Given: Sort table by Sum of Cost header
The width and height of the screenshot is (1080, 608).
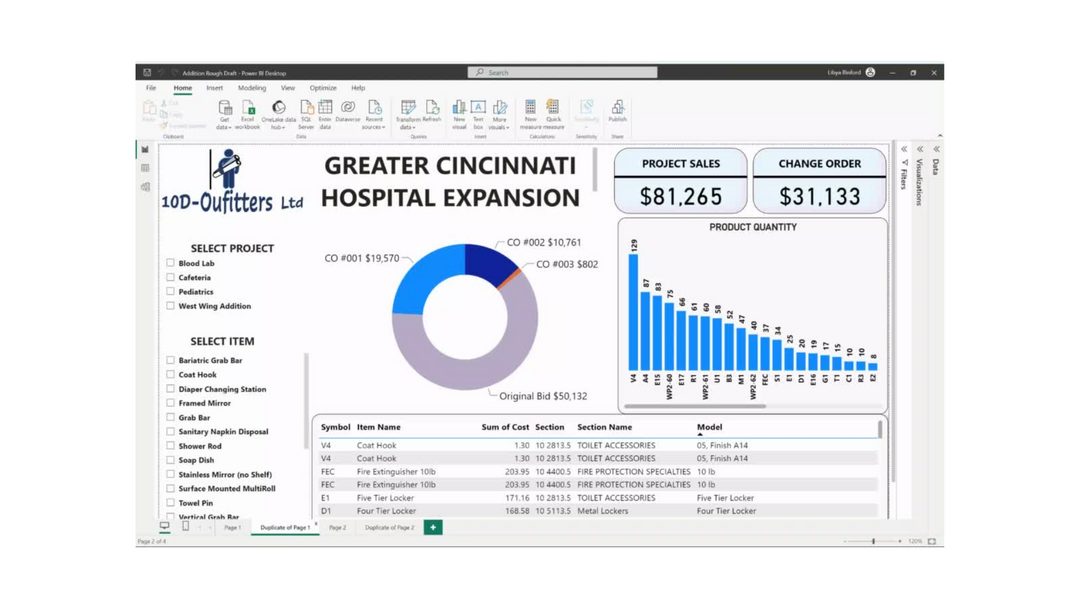Looking at the screenshot, I should pos(505,427).
